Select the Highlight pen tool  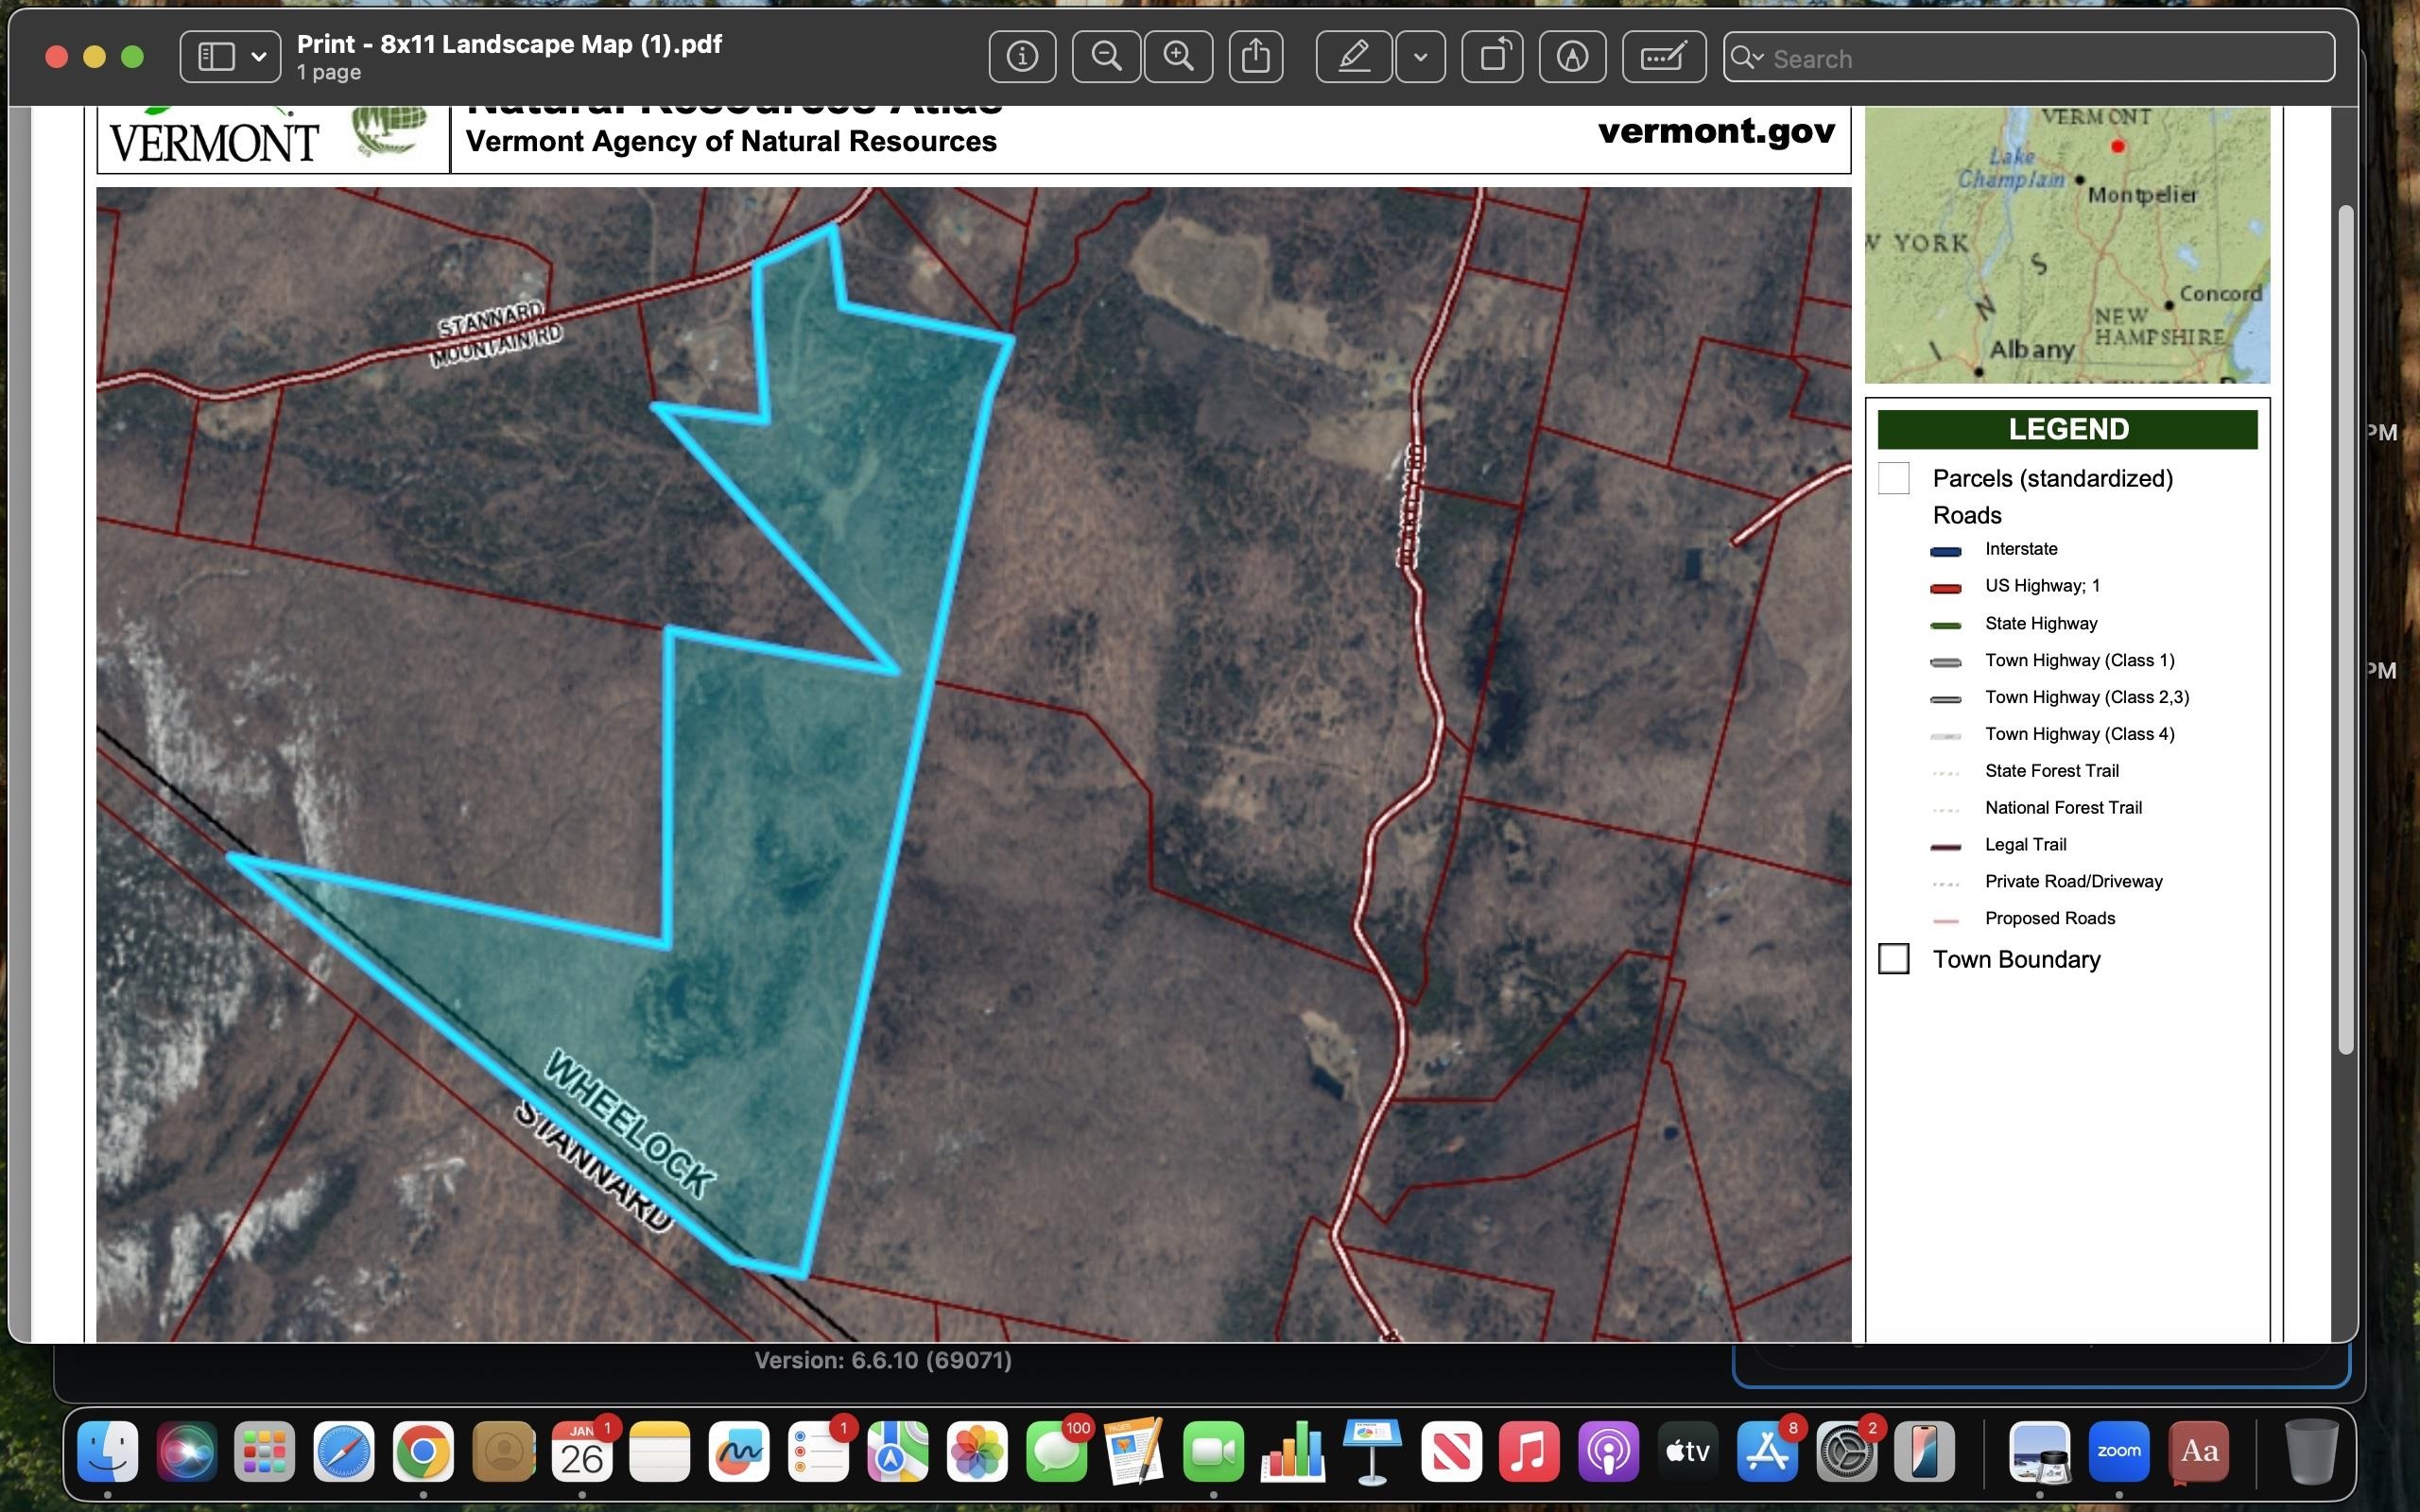click(1353, 57)
